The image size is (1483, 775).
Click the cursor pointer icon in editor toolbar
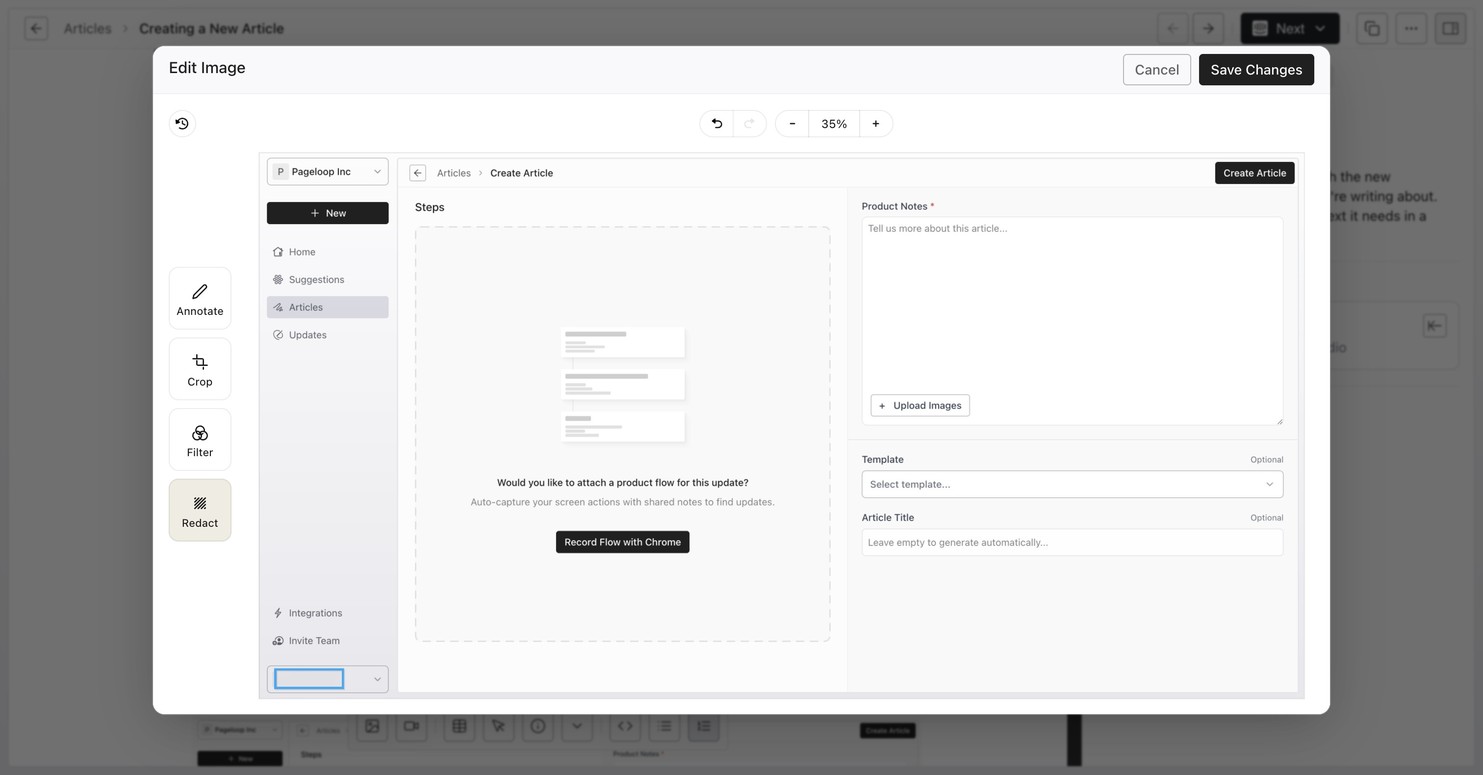(499, 726)
